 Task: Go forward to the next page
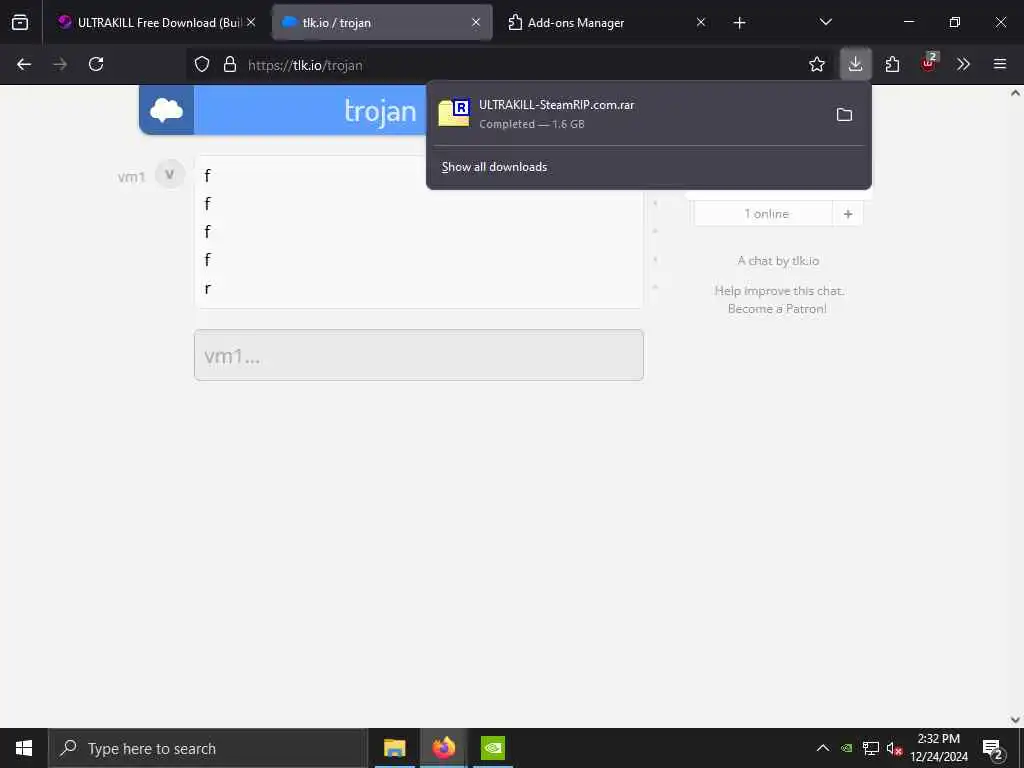pyautogui.click(x=59, y=64)
